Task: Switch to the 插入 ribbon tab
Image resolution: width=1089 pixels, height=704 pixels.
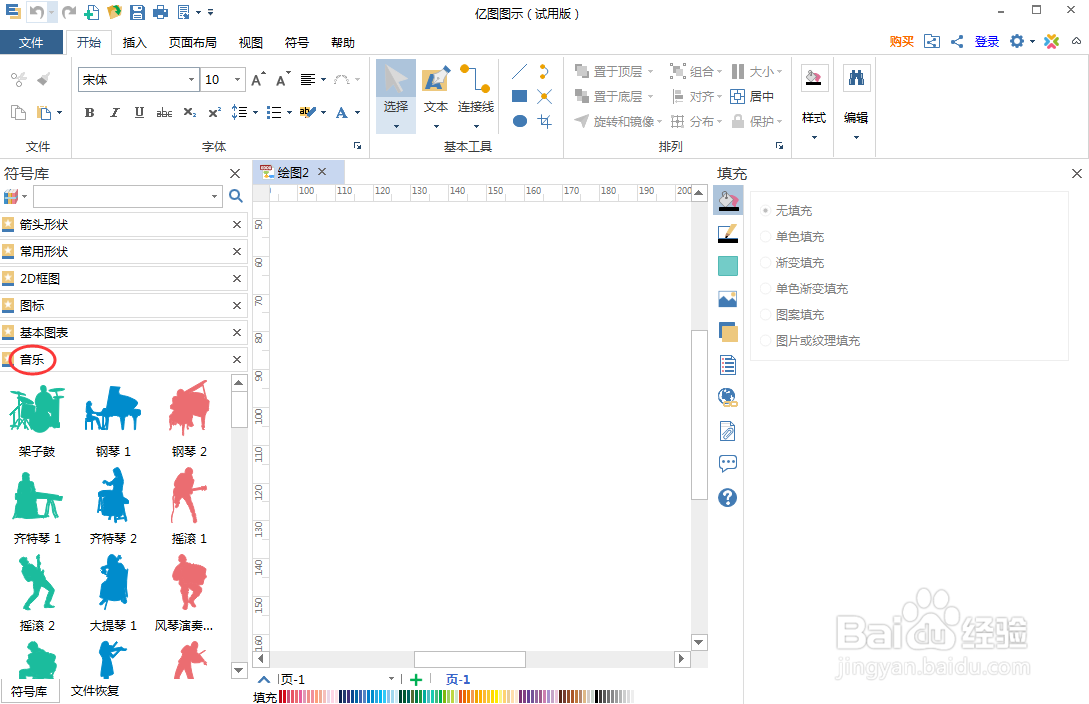Action: 135,42
